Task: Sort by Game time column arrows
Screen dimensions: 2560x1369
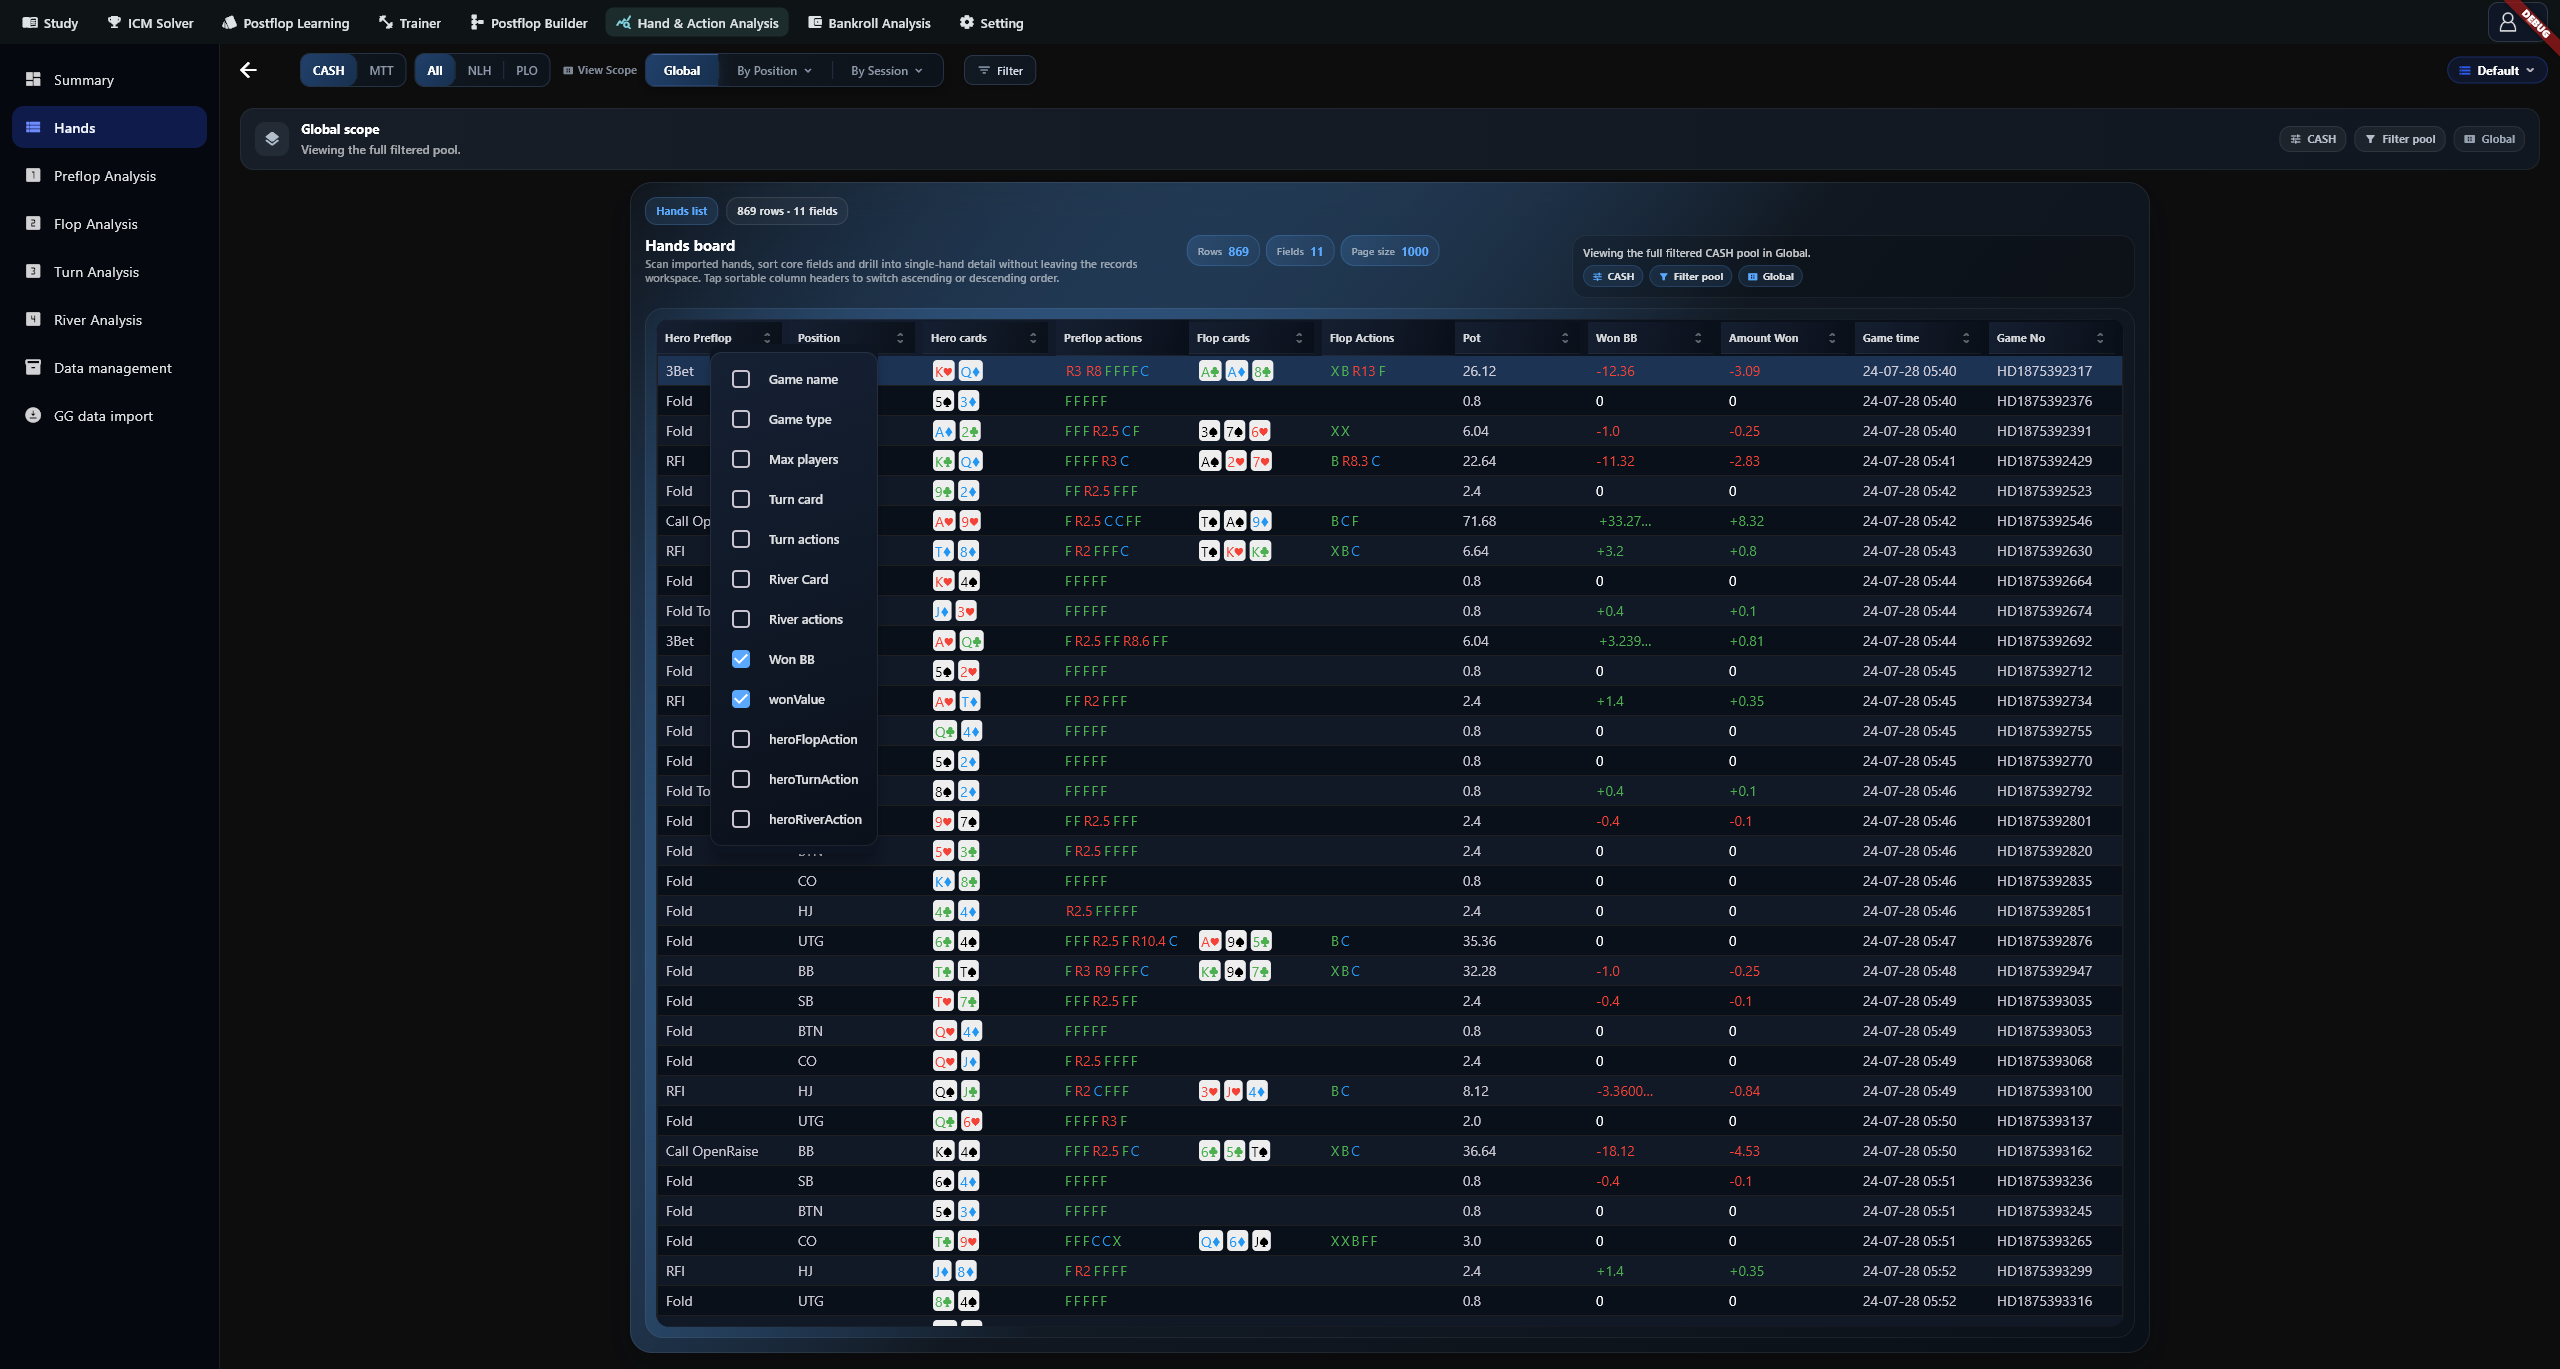Action: pos(1966,338)
